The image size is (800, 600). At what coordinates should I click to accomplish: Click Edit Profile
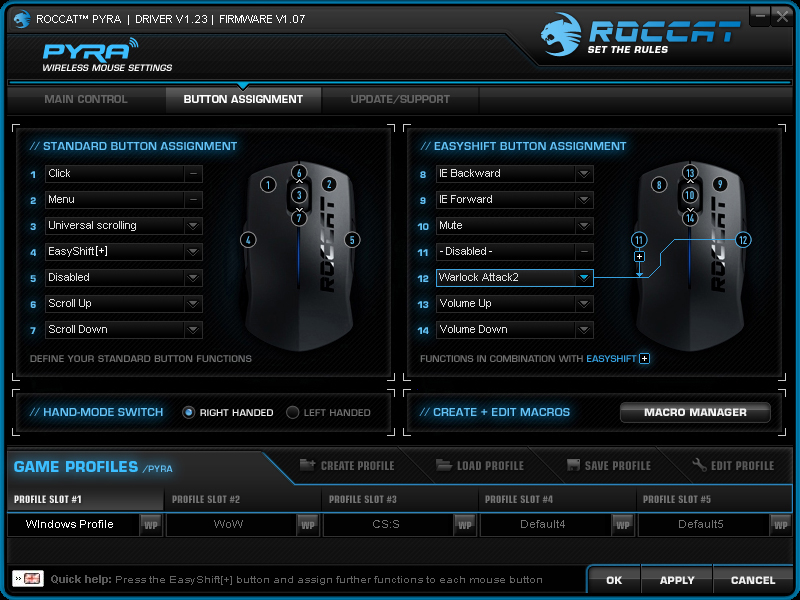click(x=733, y=465)
